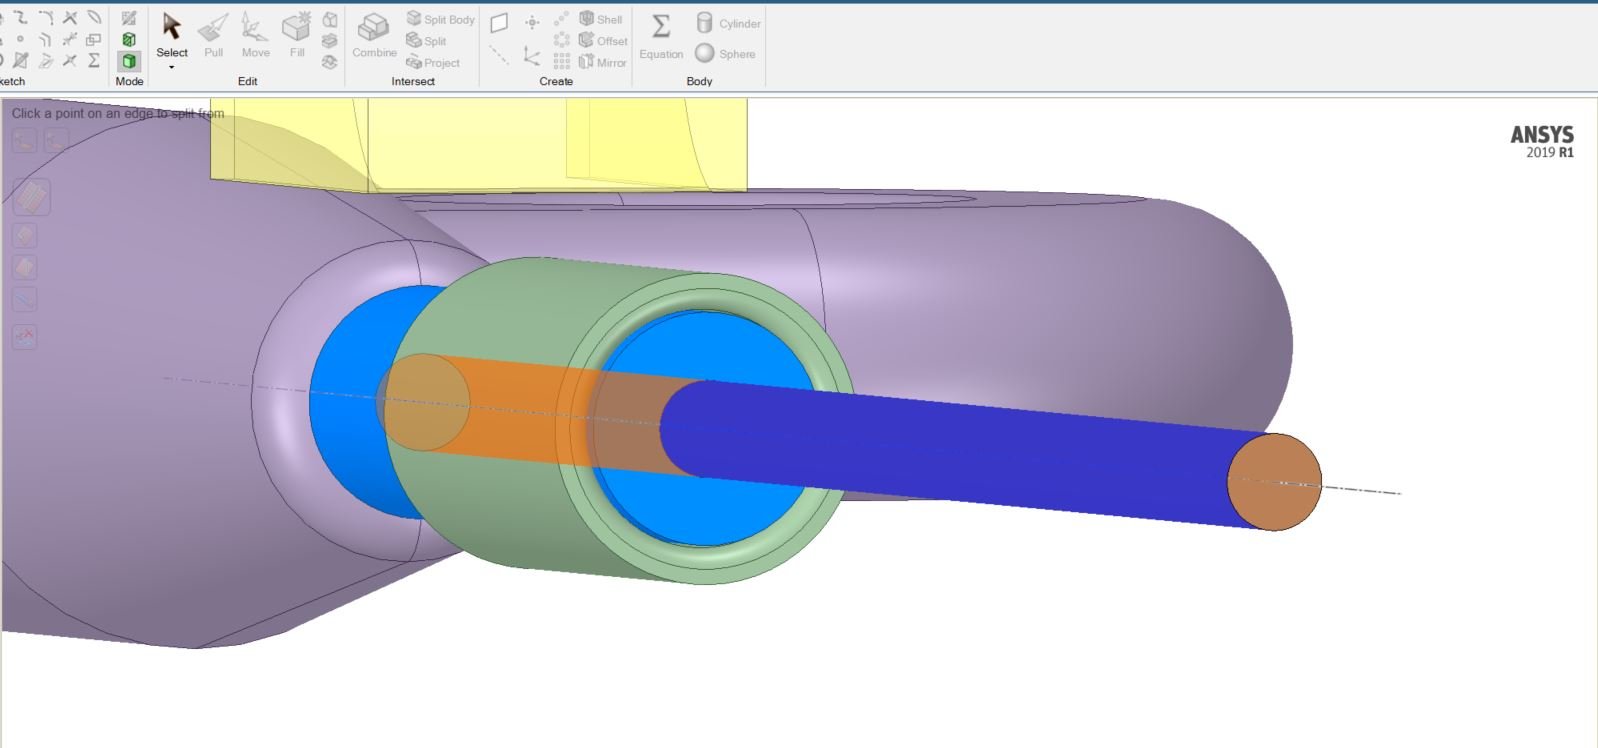This screenshot has height=748, width=1598.
Task: Toggle the tool guide with red X
Action: tap(25, 337)
